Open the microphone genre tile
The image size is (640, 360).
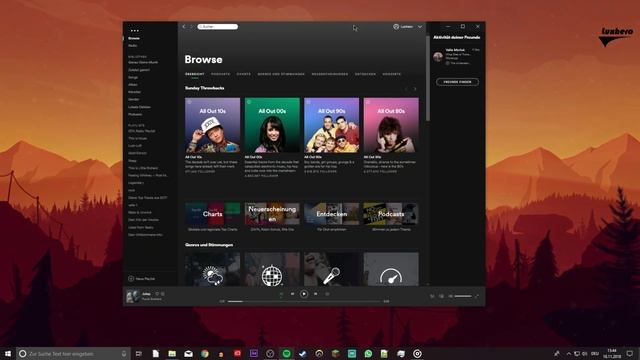pos(331,269)
